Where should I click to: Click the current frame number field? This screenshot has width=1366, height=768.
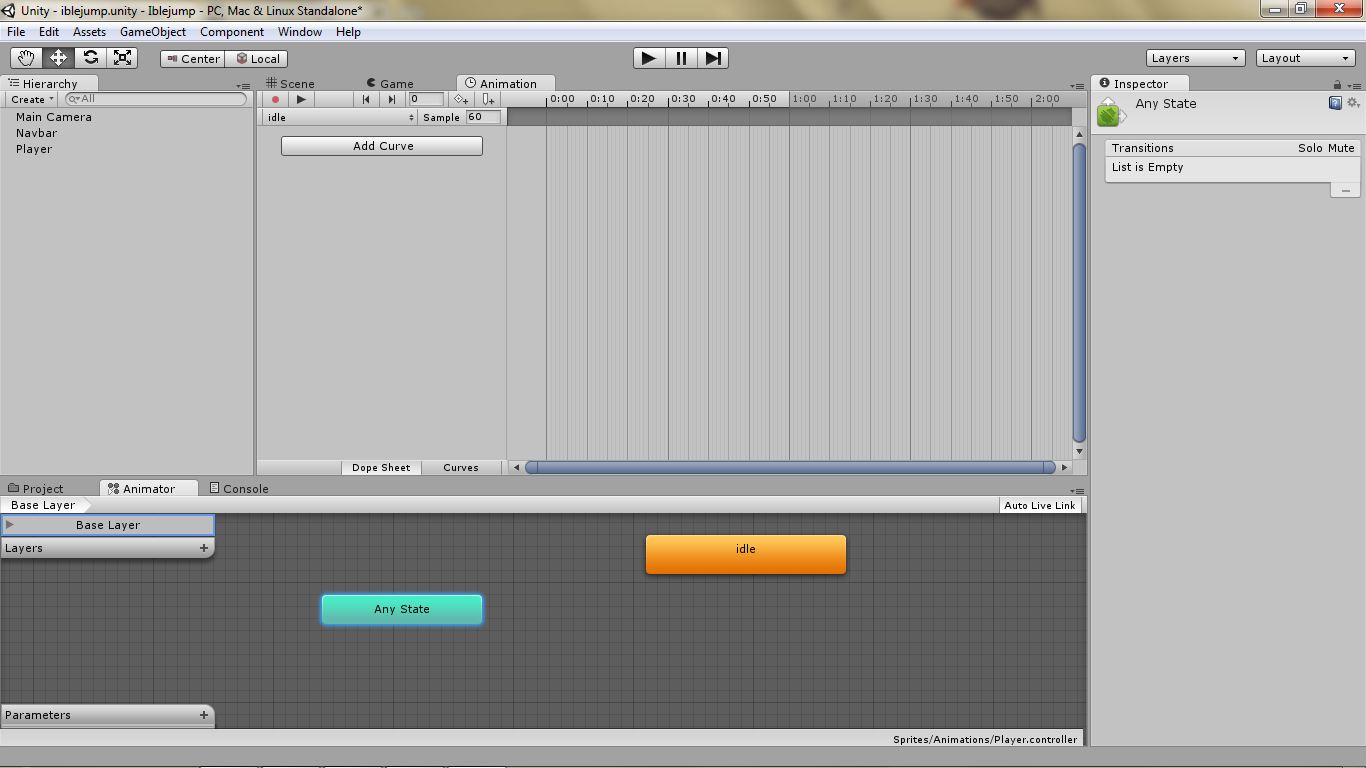(426, 99)
